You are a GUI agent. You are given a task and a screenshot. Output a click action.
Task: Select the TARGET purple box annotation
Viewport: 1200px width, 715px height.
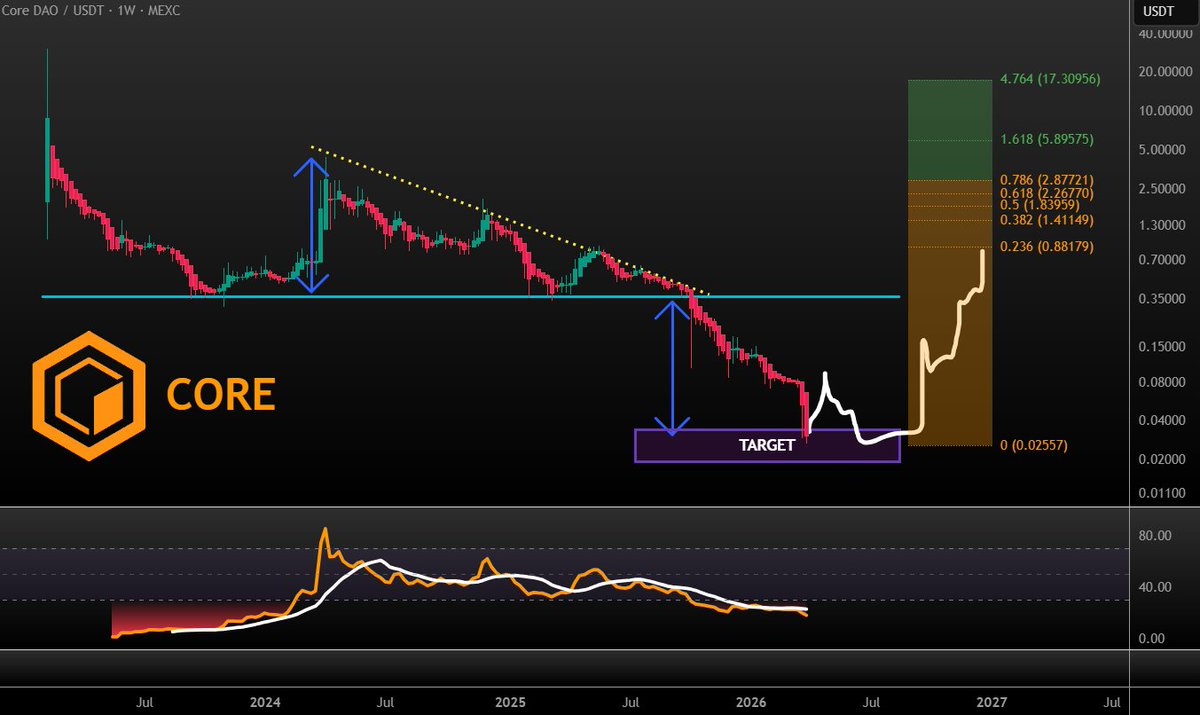766,445
